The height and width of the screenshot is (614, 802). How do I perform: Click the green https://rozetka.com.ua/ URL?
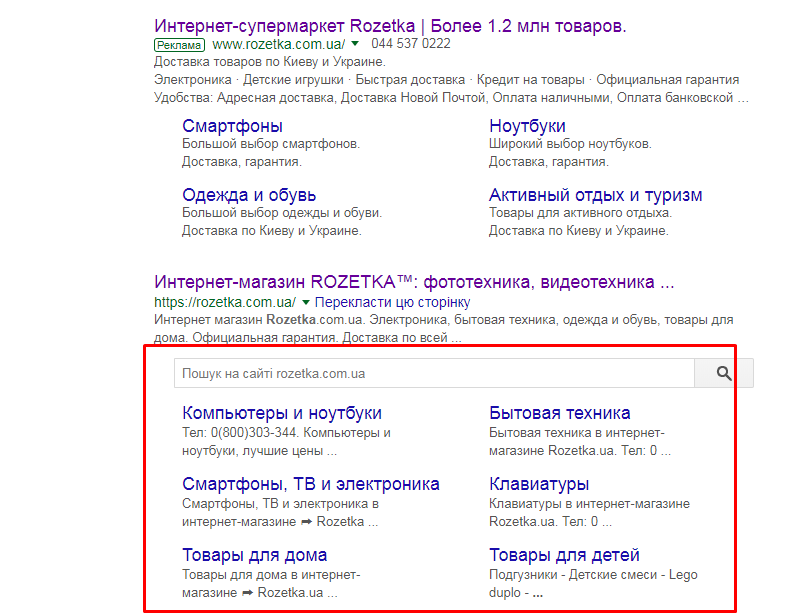[x=225, y=302]
